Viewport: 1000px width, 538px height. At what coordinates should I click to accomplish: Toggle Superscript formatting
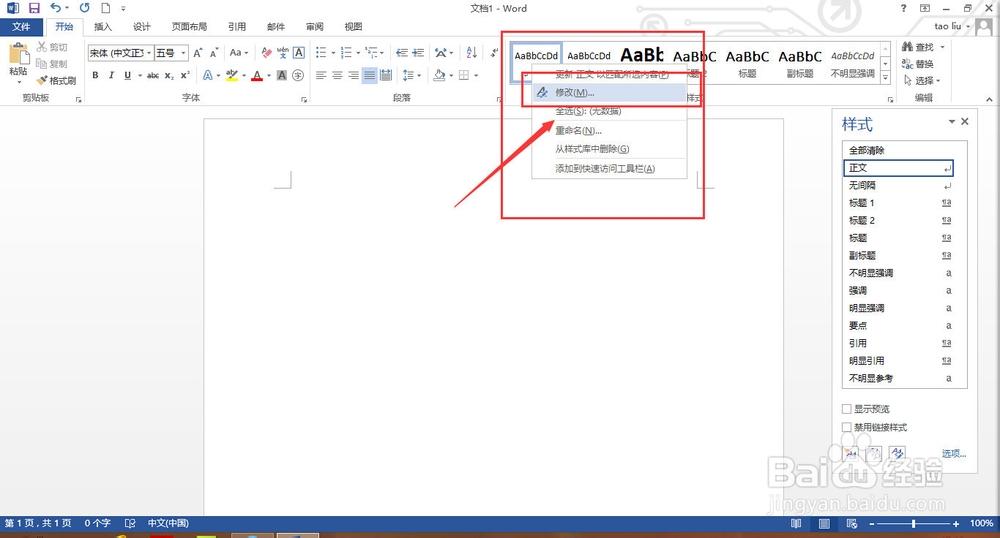[x=185, y=75]
